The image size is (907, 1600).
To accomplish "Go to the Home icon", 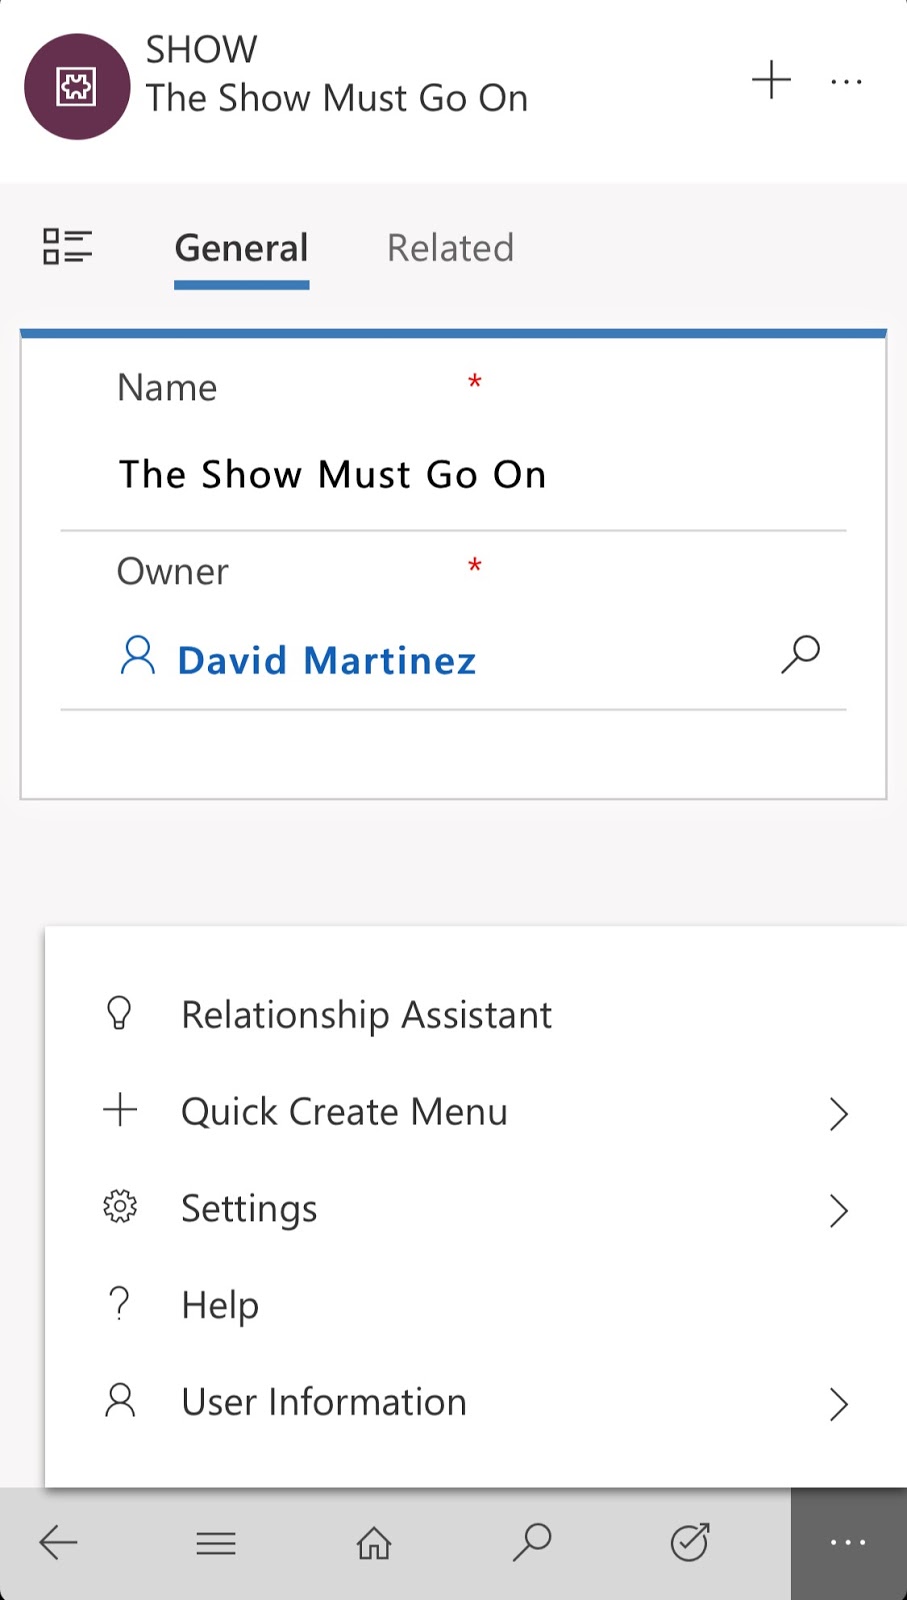I will pos(374,1543).
